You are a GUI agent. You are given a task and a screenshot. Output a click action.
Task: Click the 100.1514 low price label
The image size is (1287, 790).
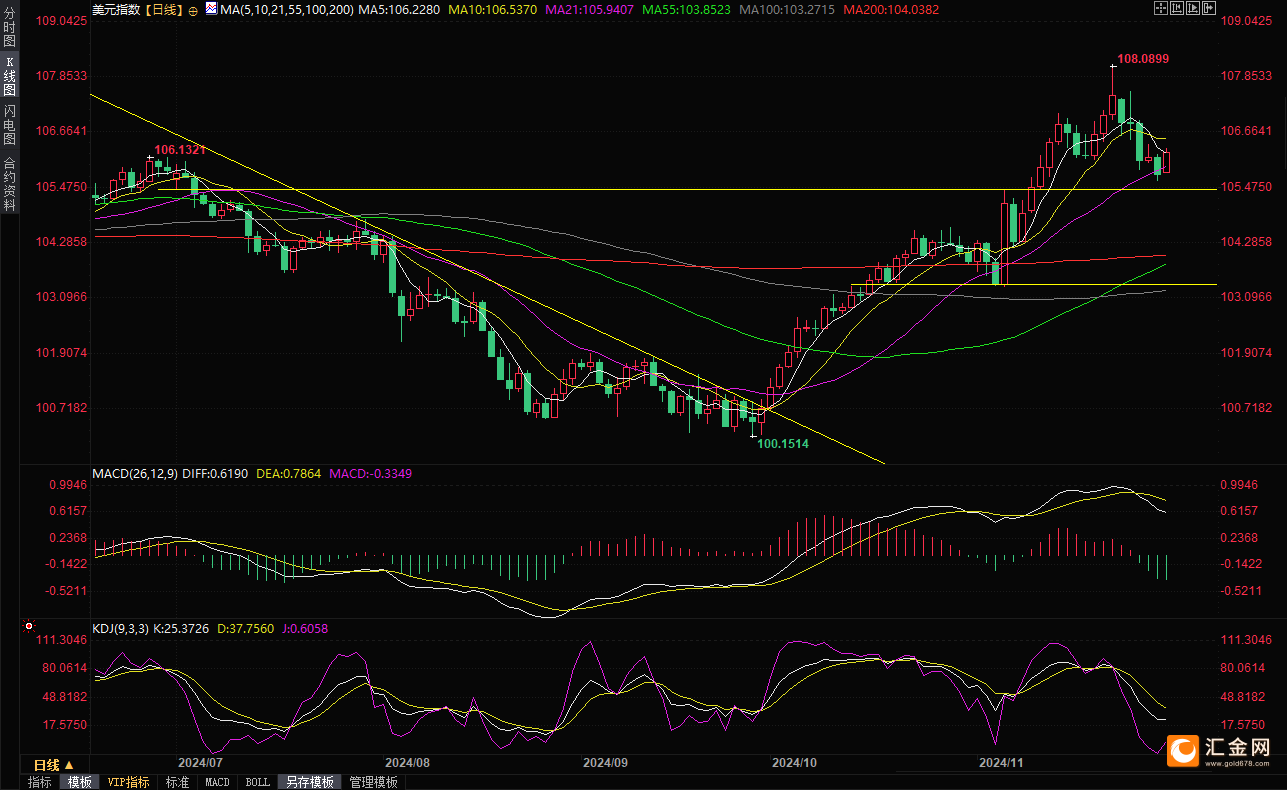(x=783, y=443)
